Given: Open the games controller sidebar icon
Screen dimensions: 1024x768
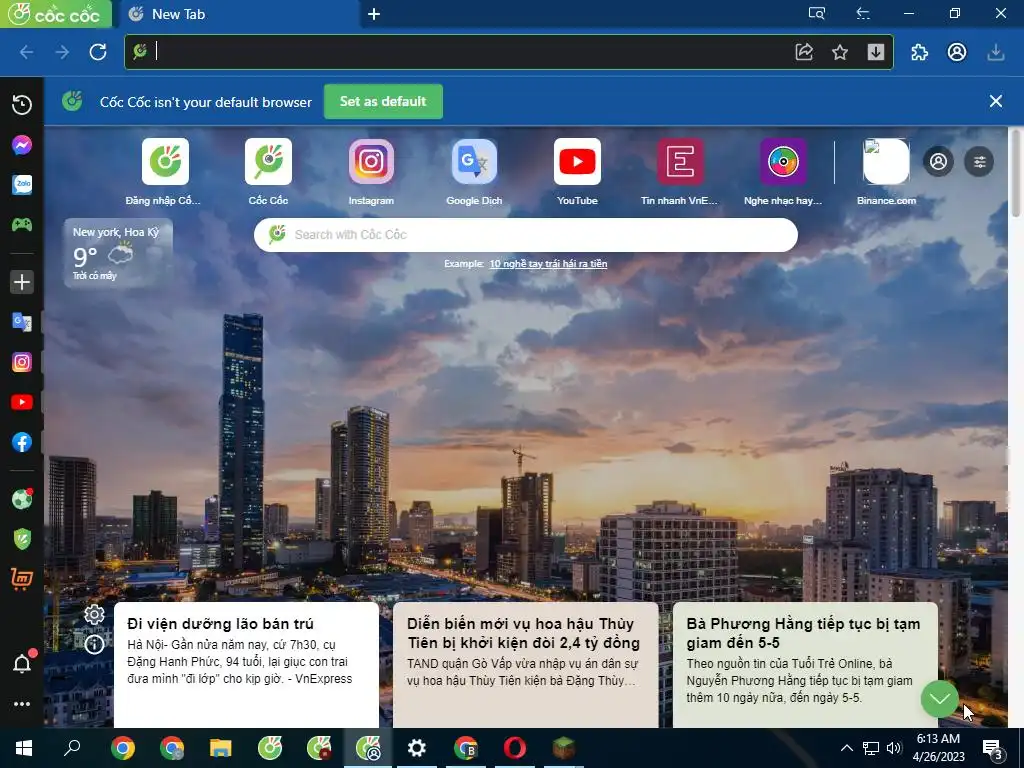Looking at the screenshot, I should 22,225.
